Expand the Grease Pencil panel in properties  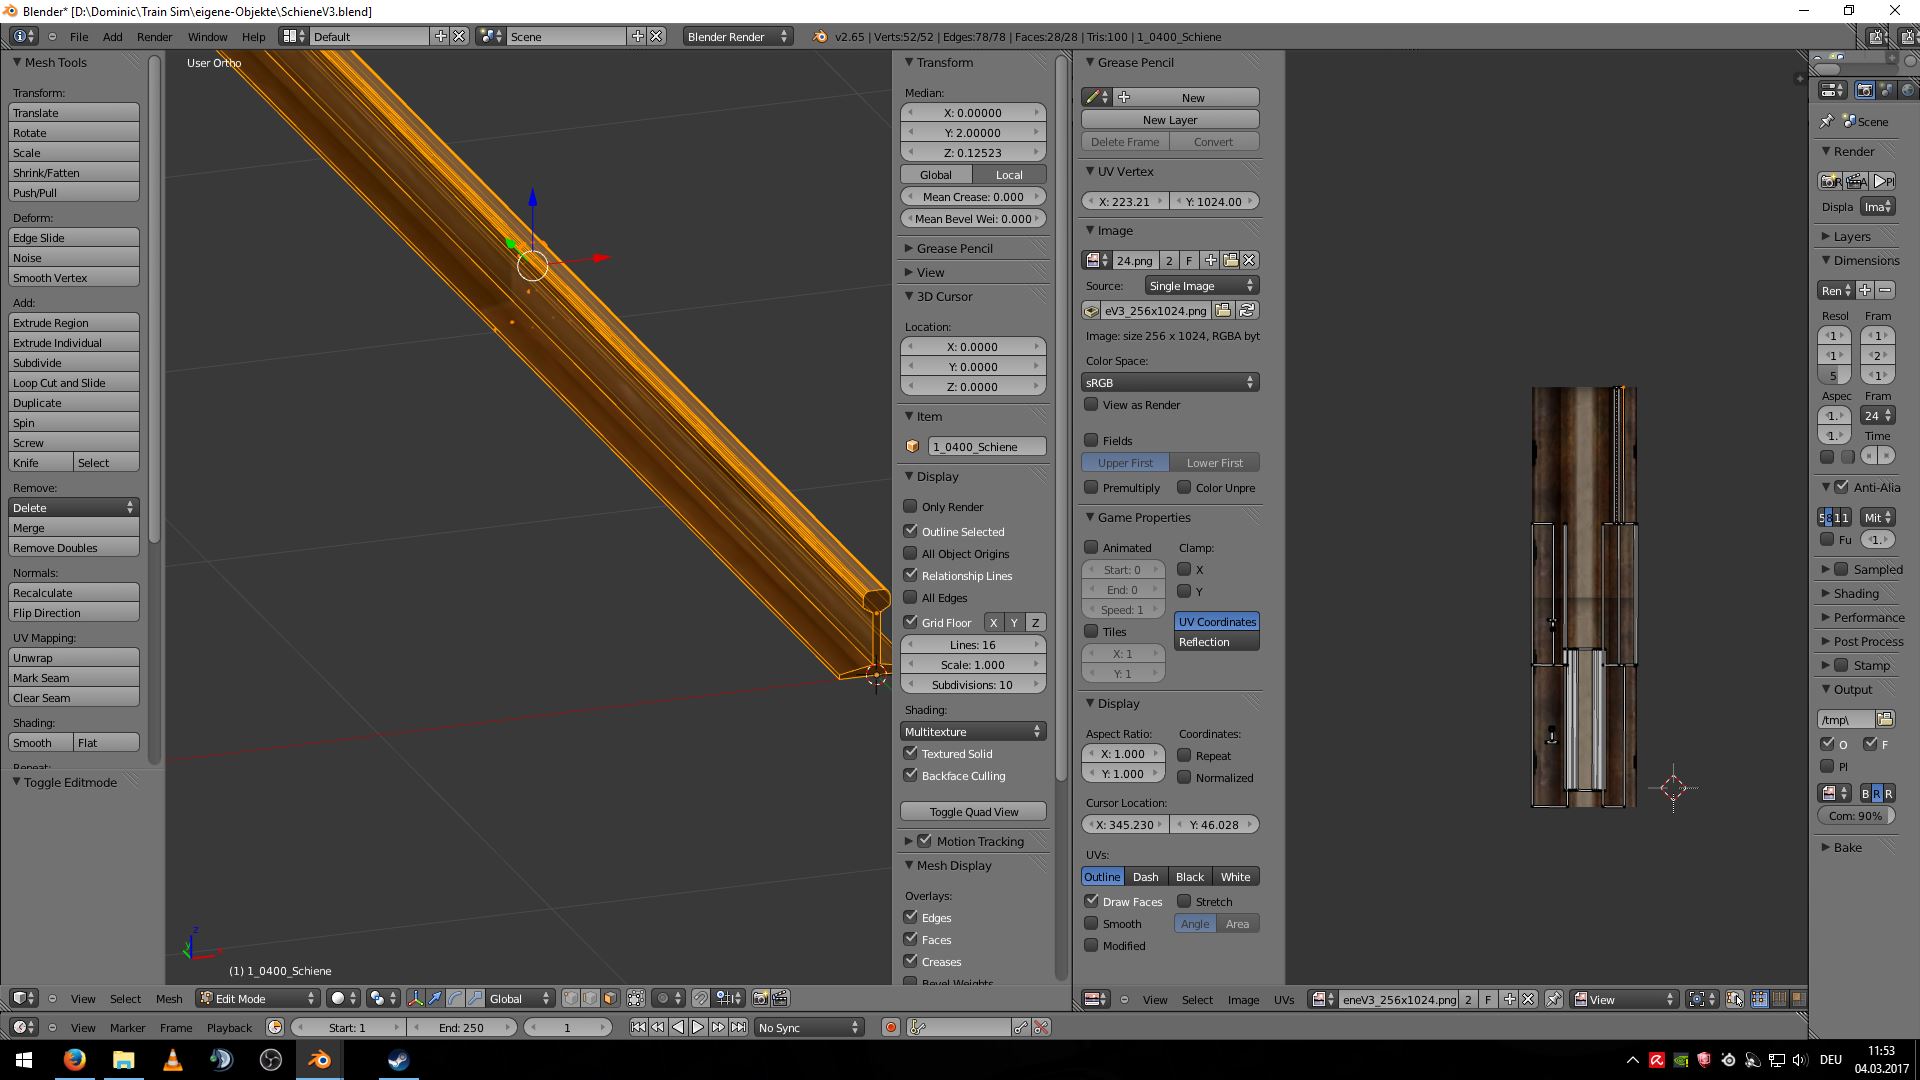[955, 248]
